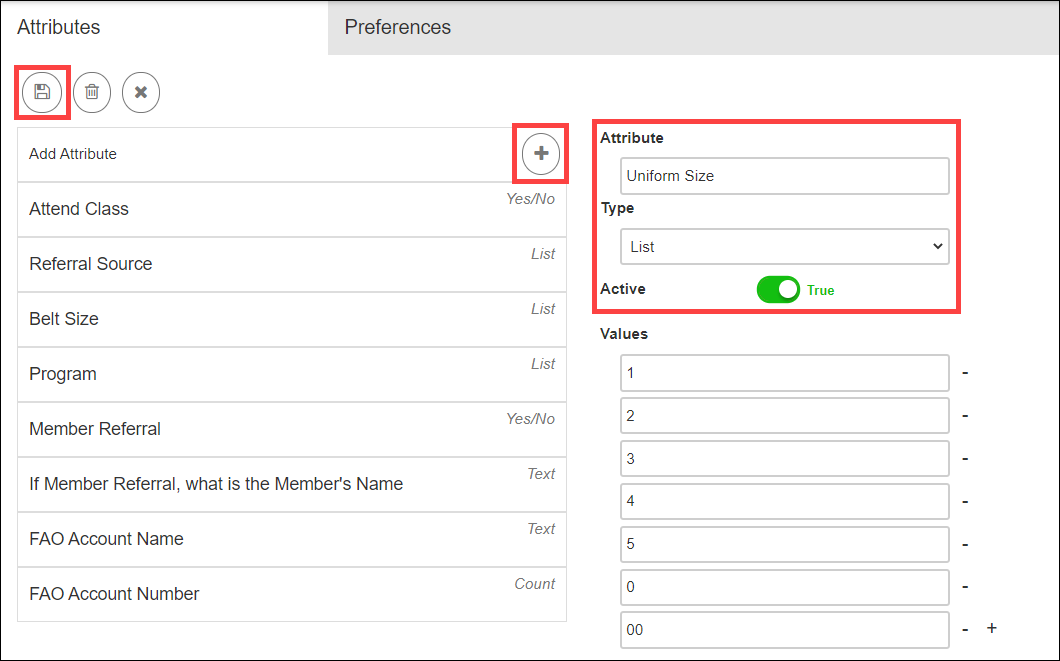Screen dimensions: 1060x661
Task: Open the Type dropdown showing List
Action: (785, 247)
